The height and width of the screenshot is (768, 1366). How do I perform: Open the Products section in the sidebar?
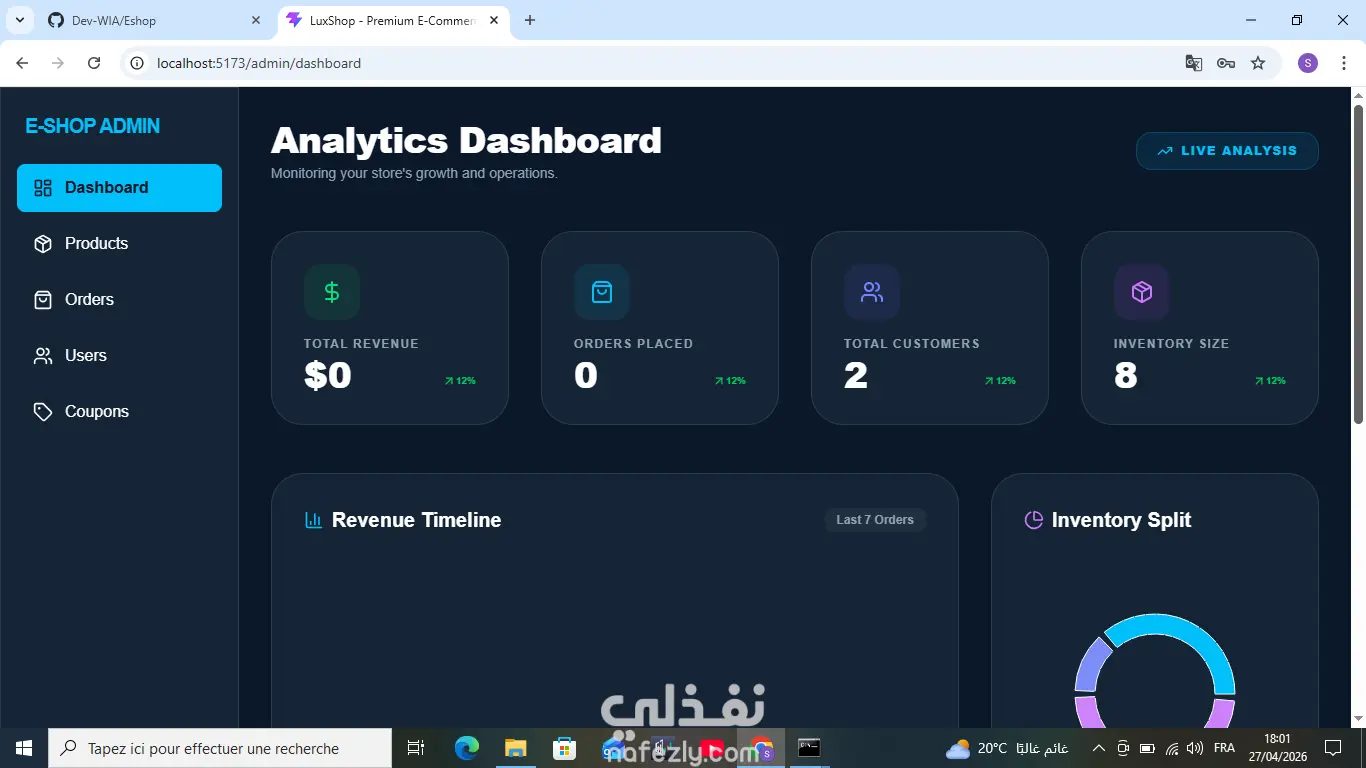point(119,244)
